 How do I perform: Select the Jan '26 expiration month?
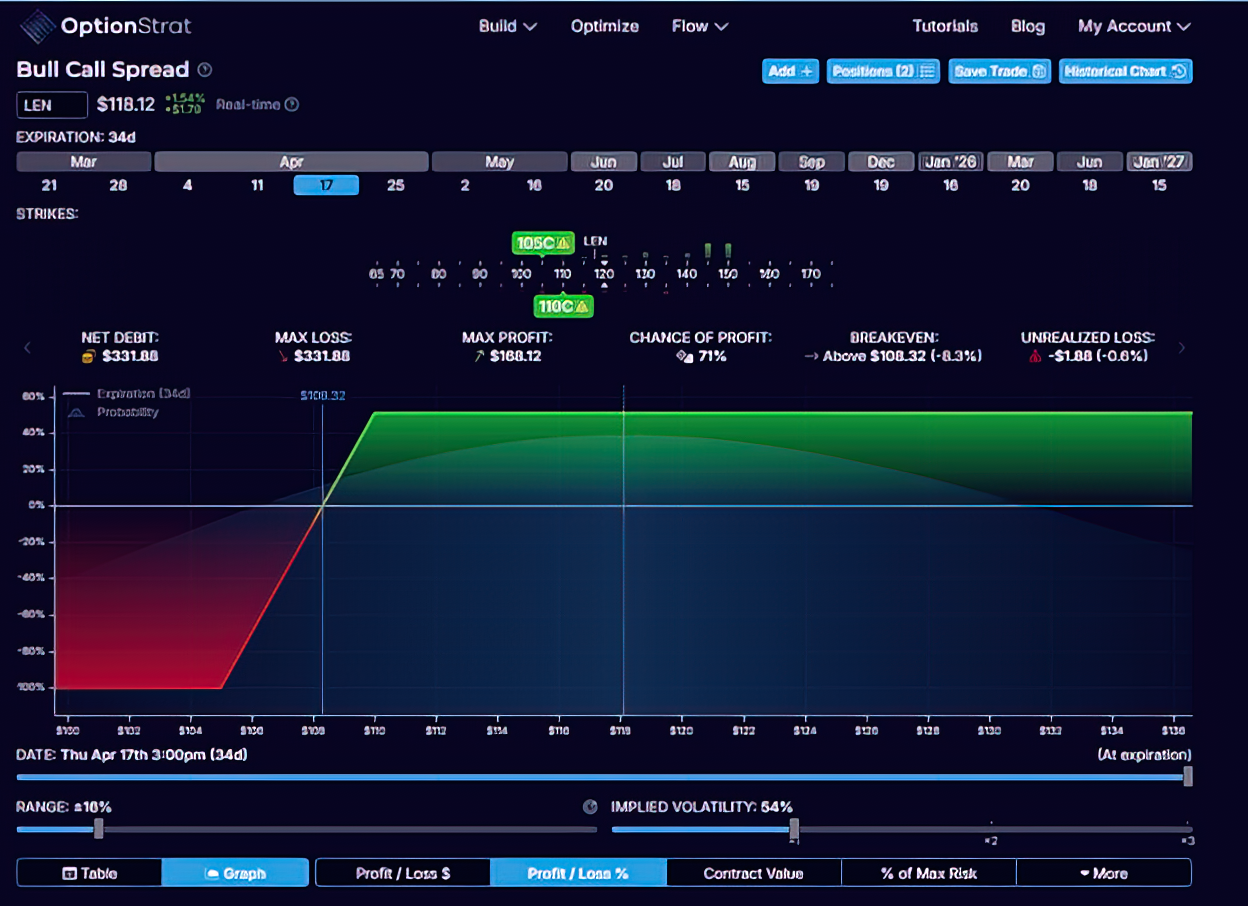tap(950, 161)
